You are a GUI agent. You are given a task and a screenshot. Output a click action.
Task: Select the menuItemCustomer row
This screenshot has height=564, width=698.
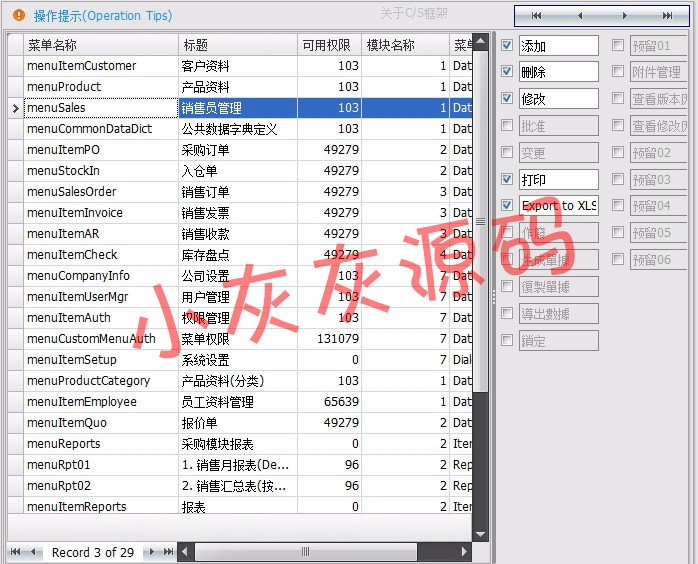coord(240,66)
